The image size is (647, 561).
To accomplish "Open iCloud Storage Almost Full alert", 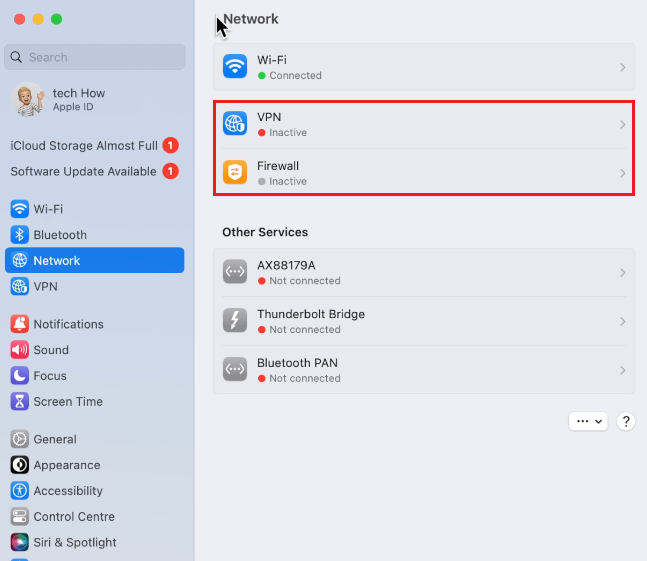I will tap(94, 145).
